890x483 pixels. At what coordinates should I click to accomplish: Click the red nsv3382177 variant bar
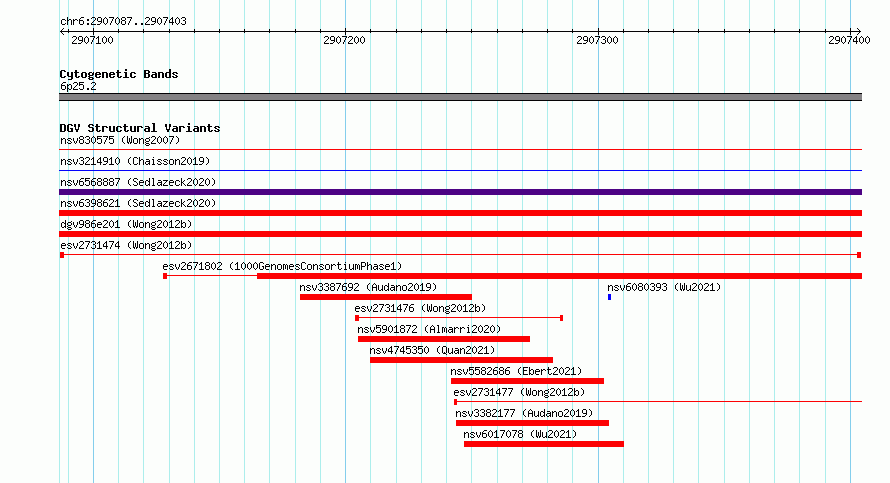[532, 423]
